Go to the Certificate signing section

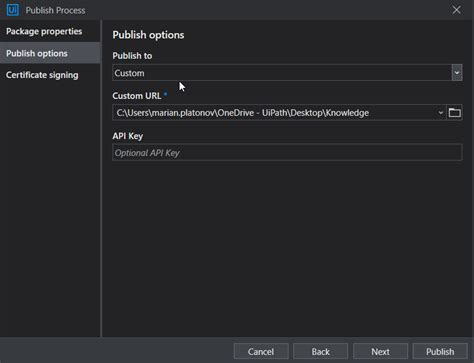(50, 75)
